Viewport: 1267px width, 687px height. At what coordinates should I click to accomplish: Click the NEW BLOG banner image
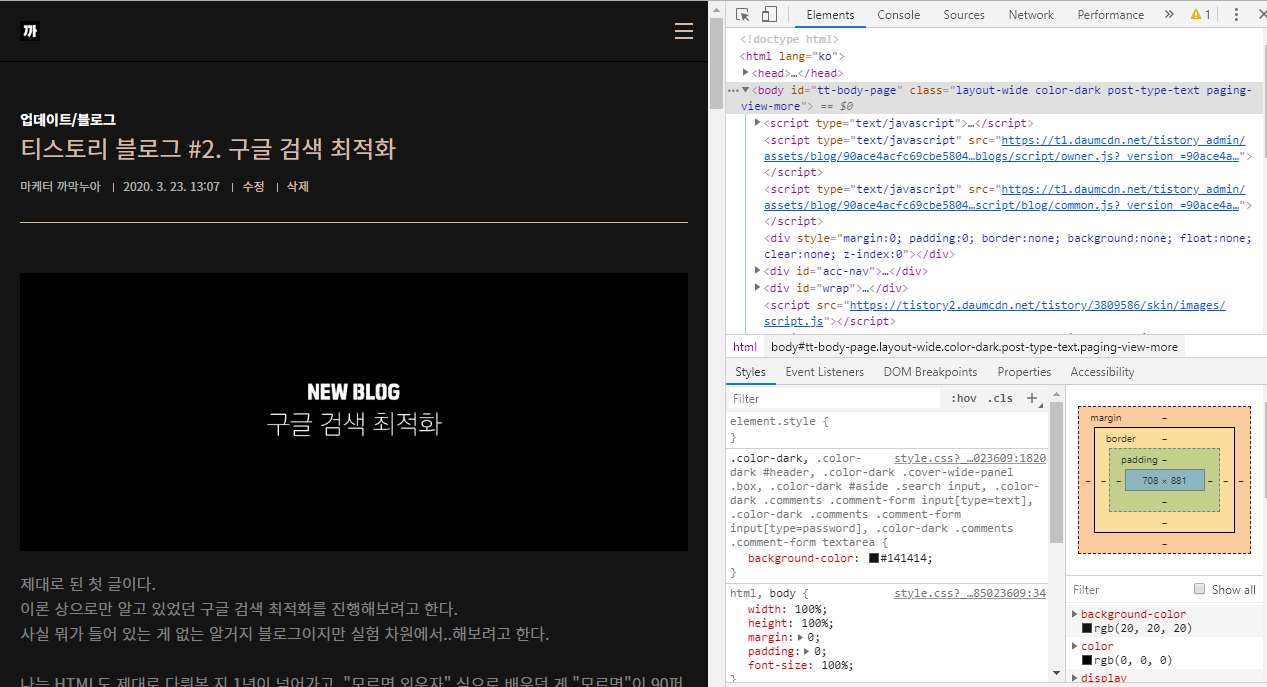[354, 411]
